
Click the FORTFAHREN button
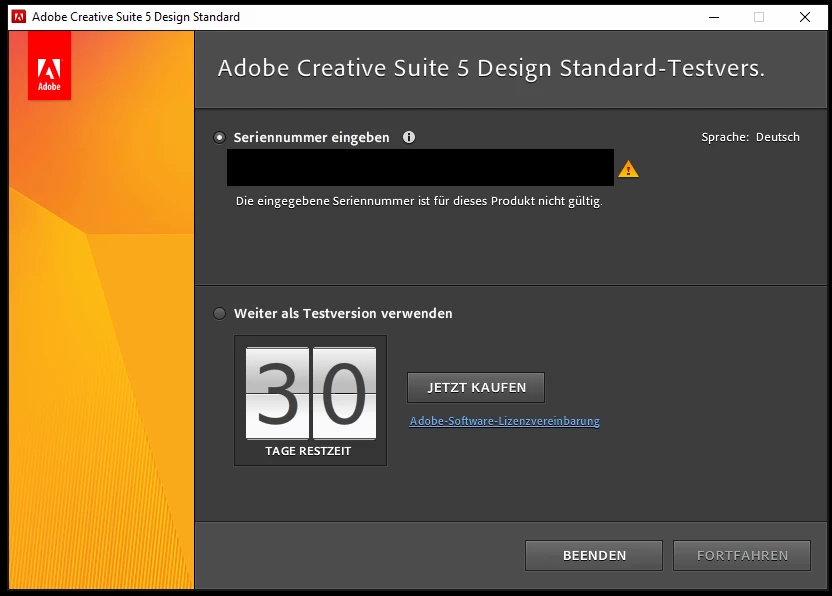click(742, 555)
